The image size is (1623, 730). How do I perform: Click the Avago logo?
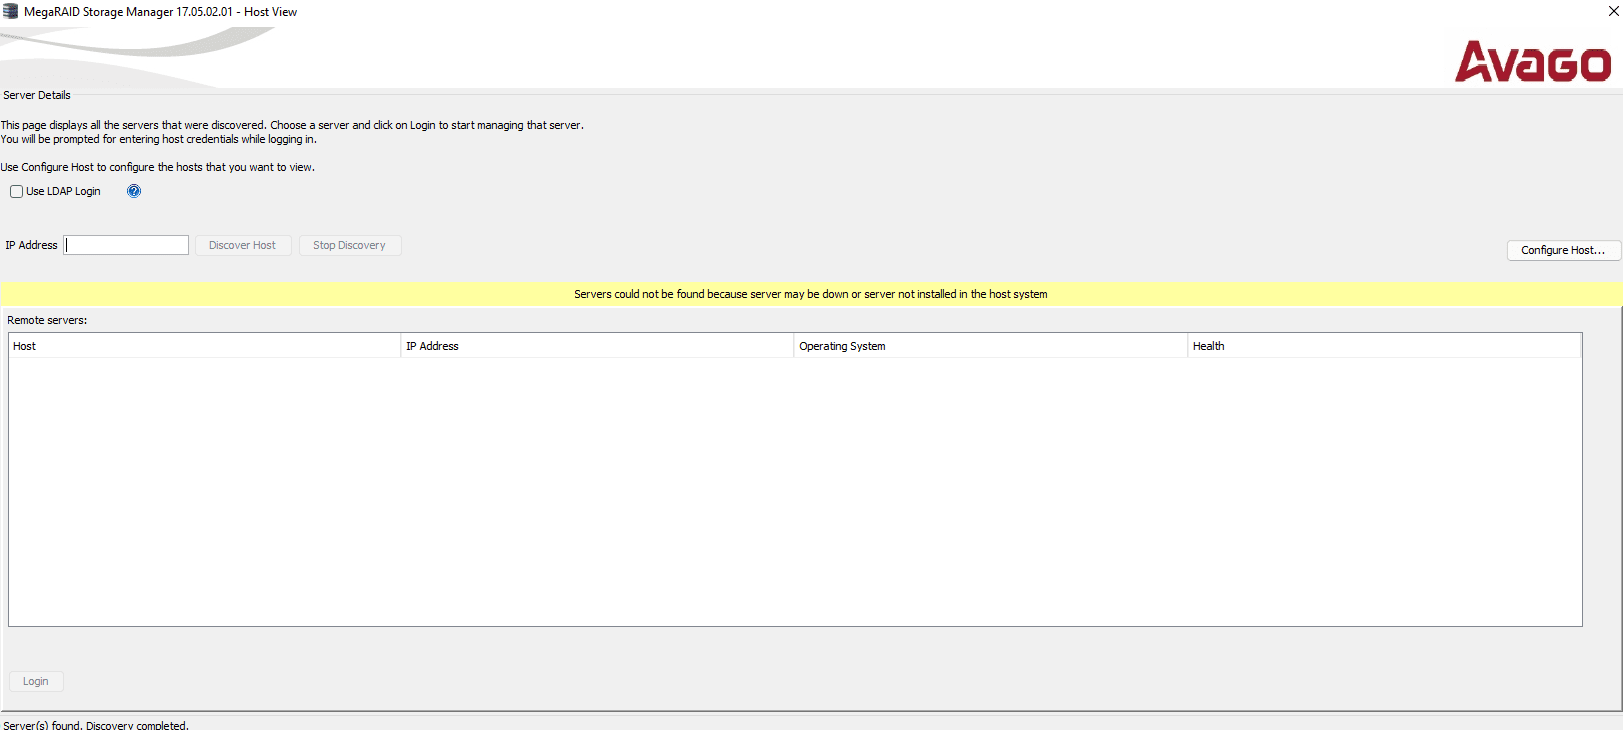click(1532, 61)
